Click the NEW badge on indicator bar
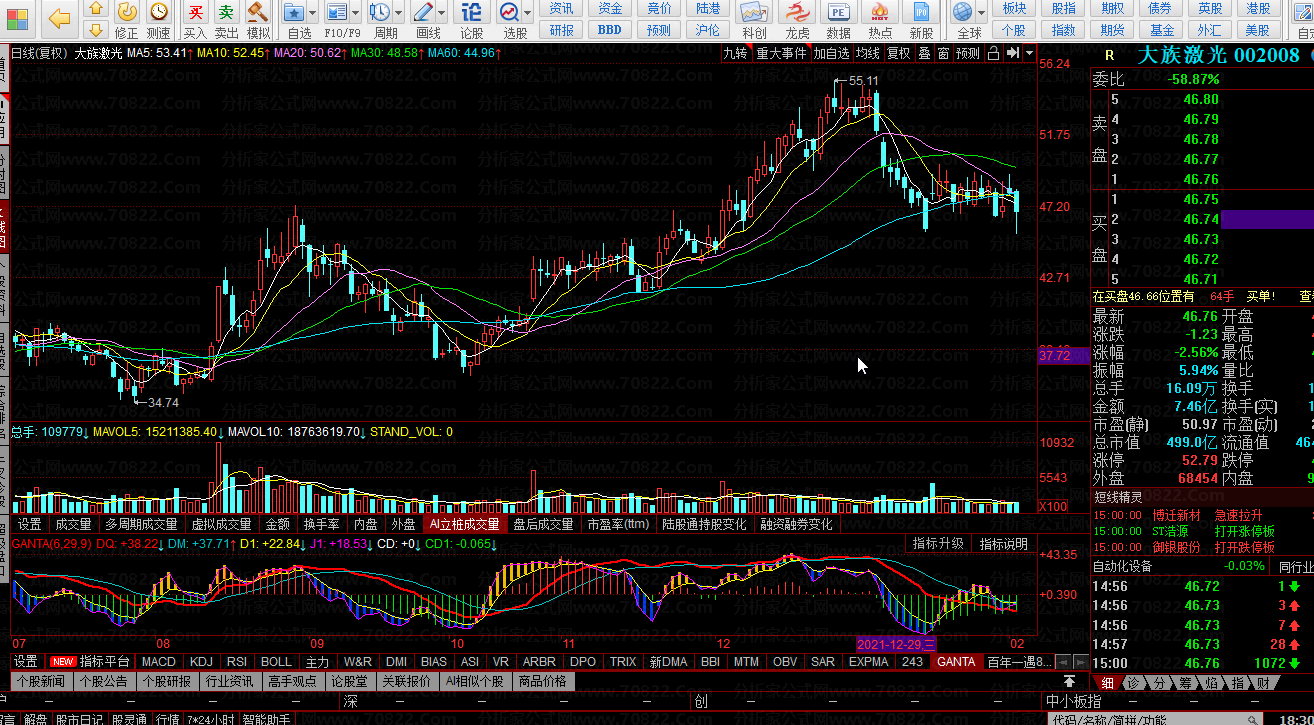This screenshot has height=725, width=1314. click(64, 662)
